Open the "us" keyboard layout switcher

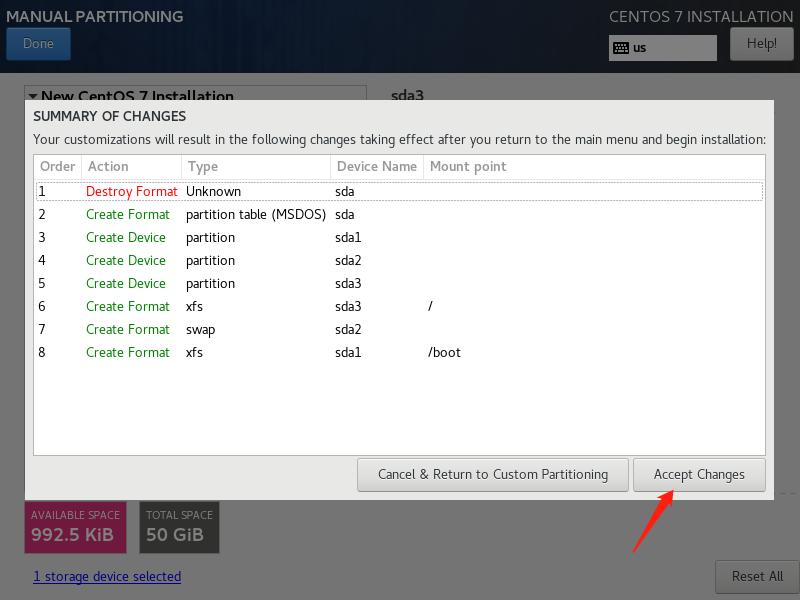point(662,46)
